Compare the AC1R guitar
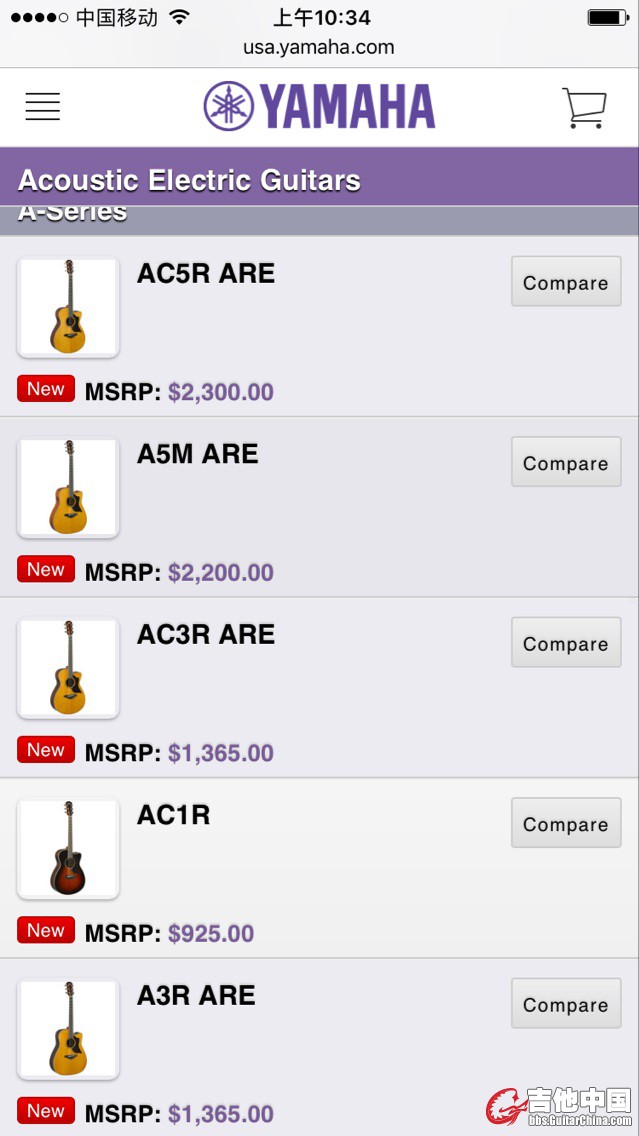The height and width of the screenshot is (1136, 639). tap(566, 822)
